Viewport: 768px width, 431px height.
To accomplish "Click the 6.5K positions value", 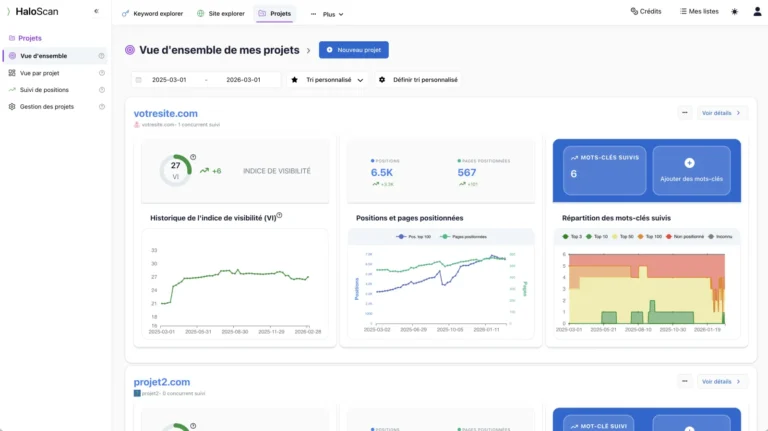I will click(382, 172).
